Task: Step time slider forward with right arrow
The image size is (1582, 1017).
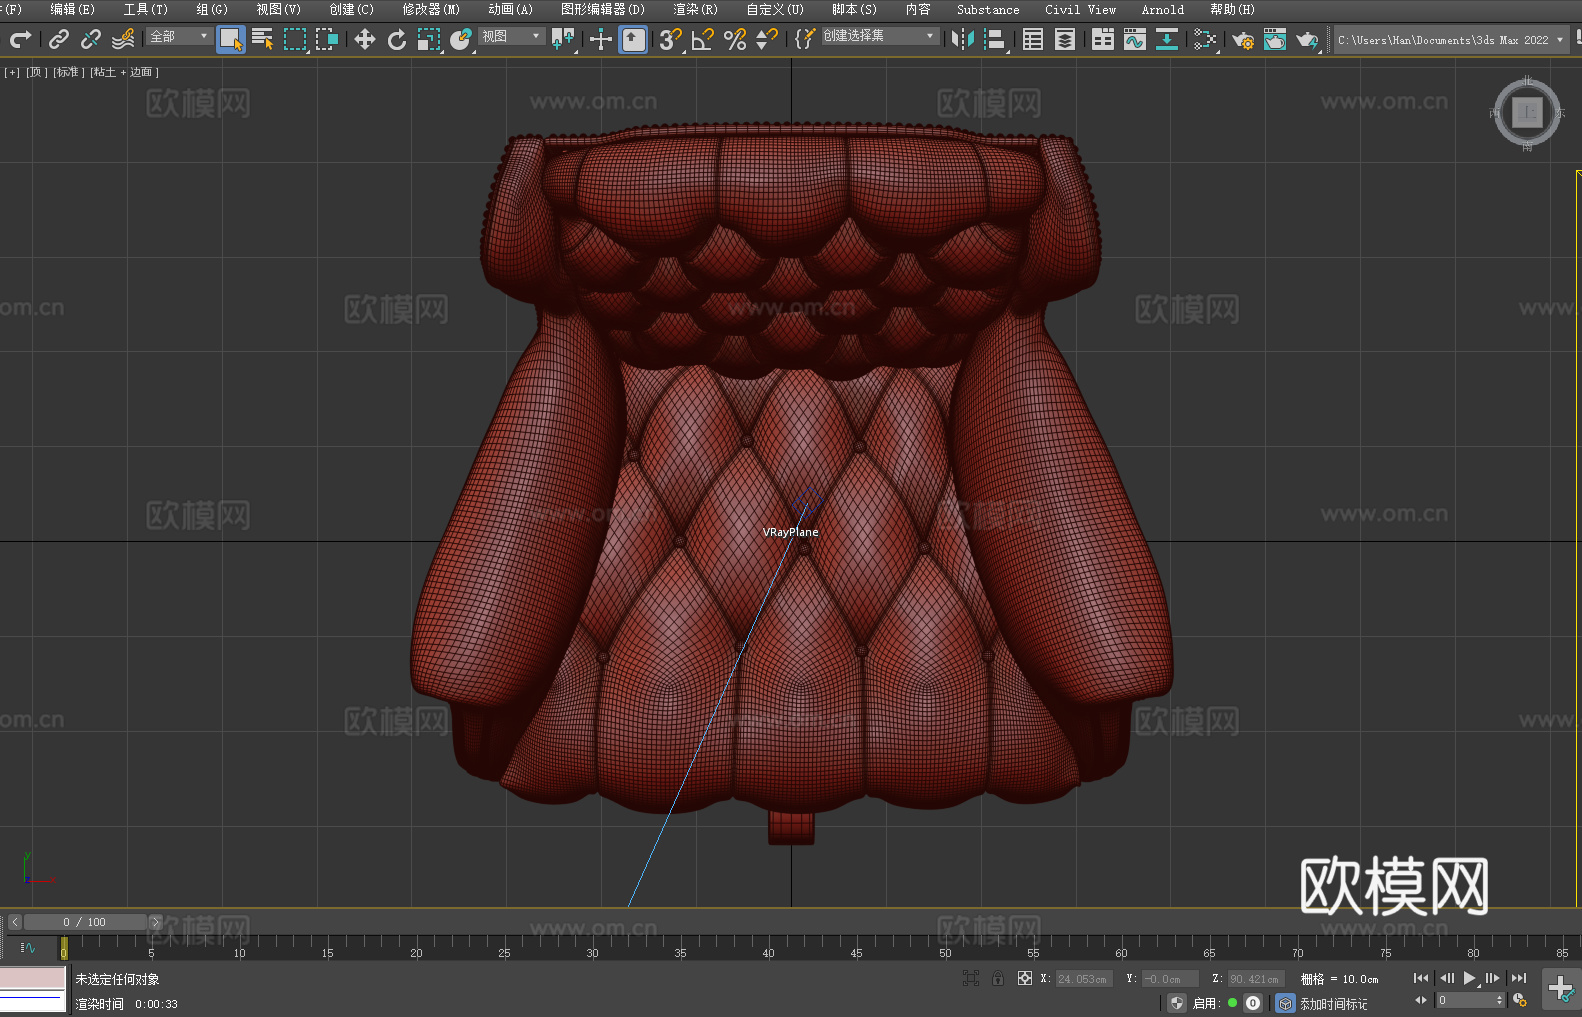Action: click(155, 922)
